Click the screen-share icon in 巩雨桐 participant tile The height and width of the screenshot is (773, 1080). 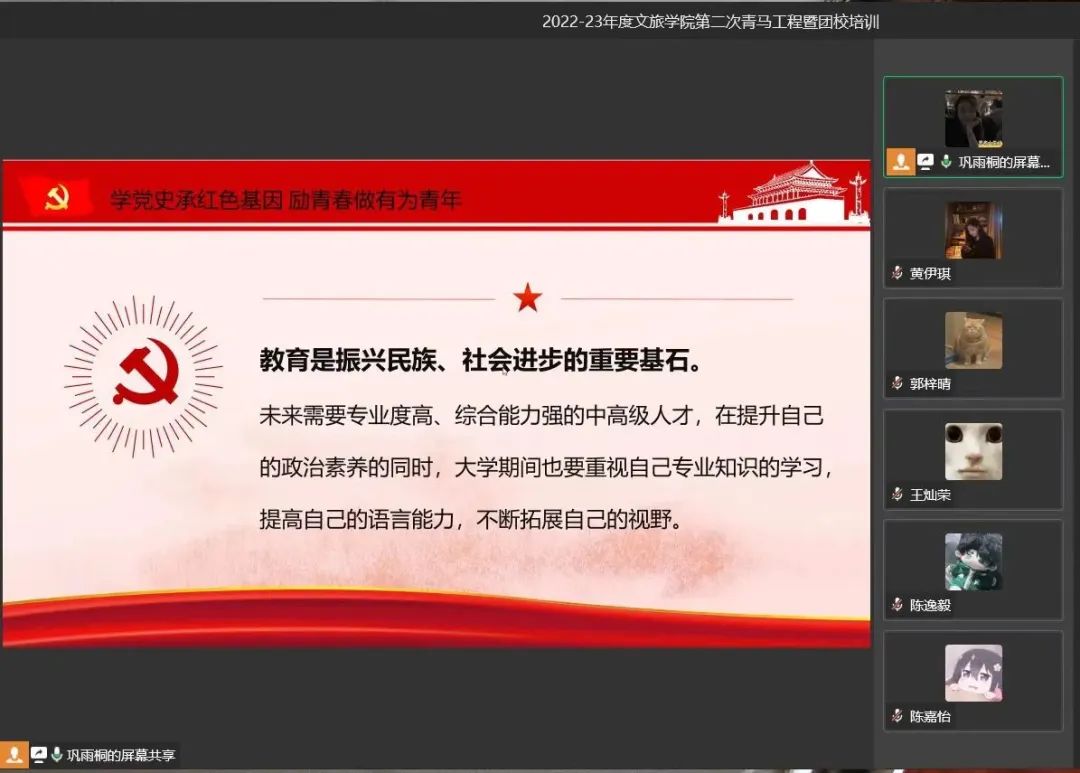click(x=926, y=162)
